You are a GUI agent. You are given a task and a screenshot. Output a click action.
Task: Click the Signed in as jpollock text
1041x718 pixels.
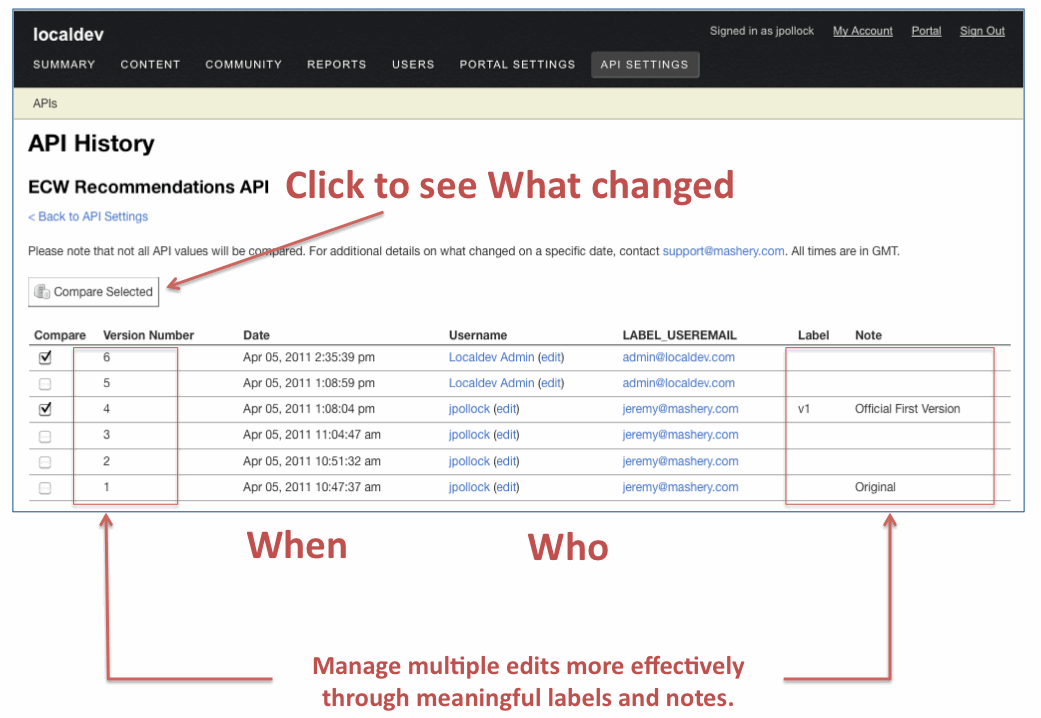[761, 31]
